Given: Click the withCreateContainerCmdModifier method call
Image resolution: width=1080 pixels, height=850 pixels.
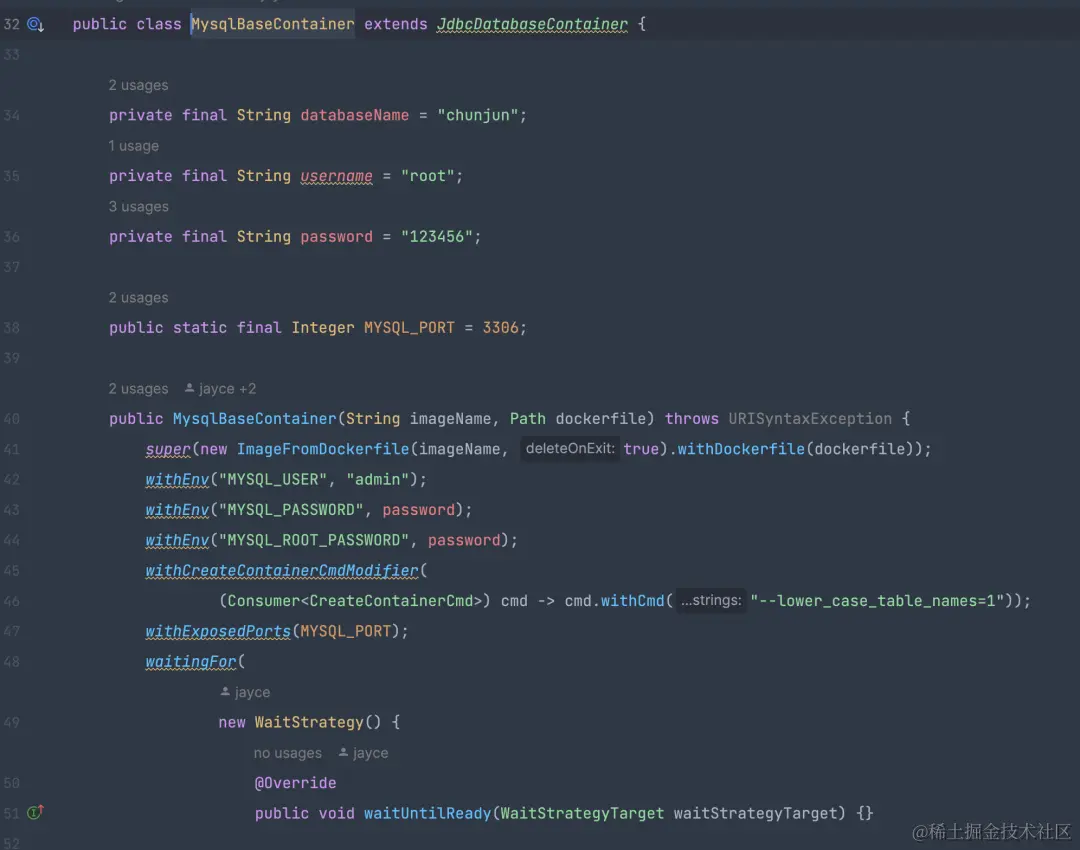Looking at the screenshot, I should point(282,571).
